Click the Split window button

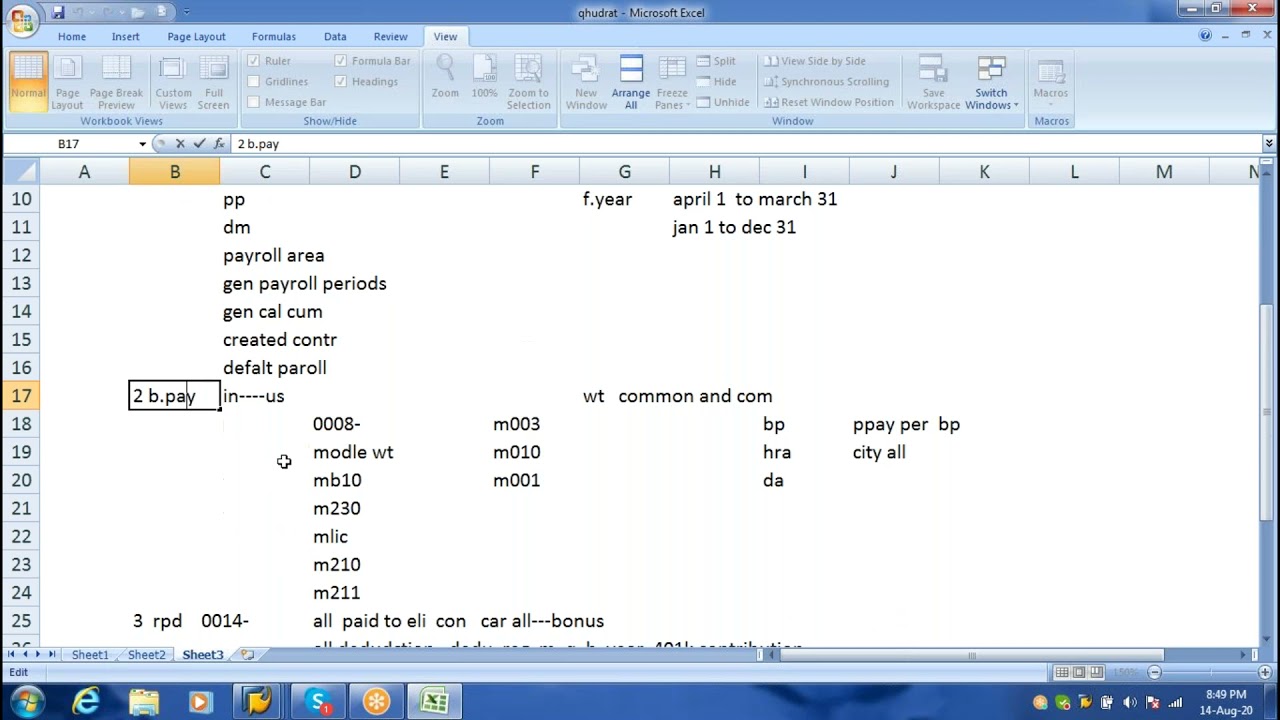click(716, 61)
